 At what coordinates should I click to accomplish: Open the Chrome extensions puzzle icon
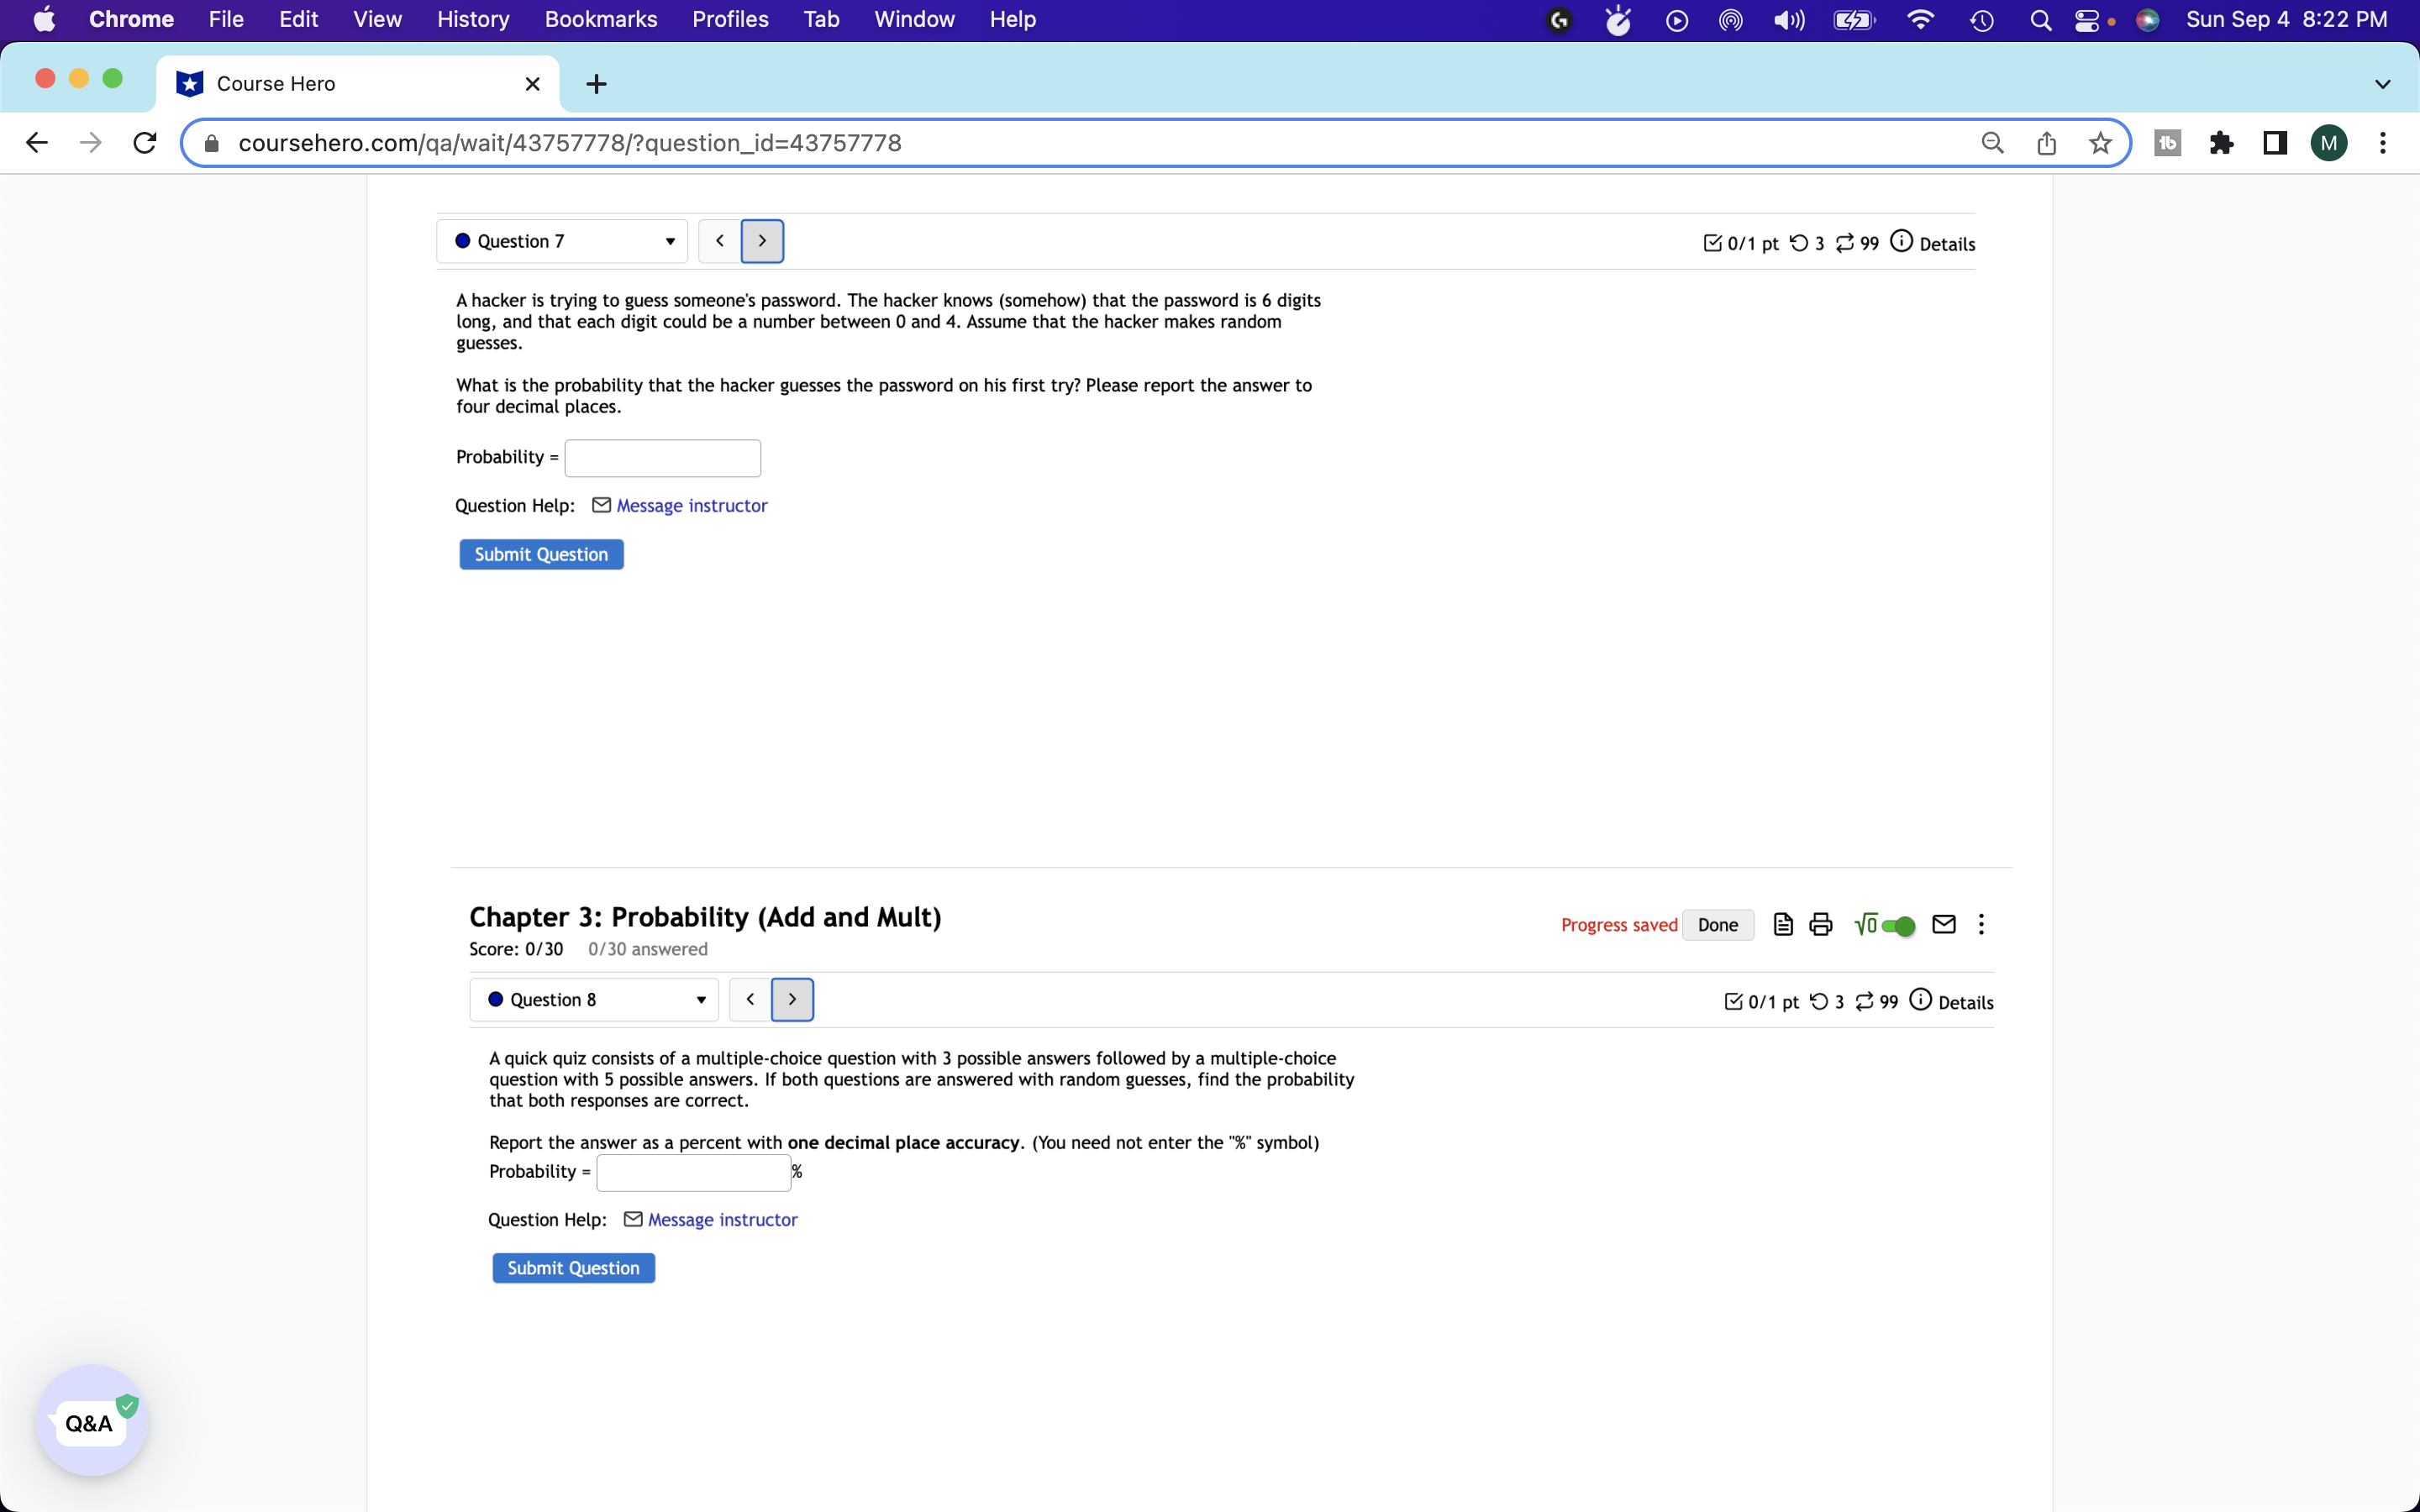point(2221,143)
